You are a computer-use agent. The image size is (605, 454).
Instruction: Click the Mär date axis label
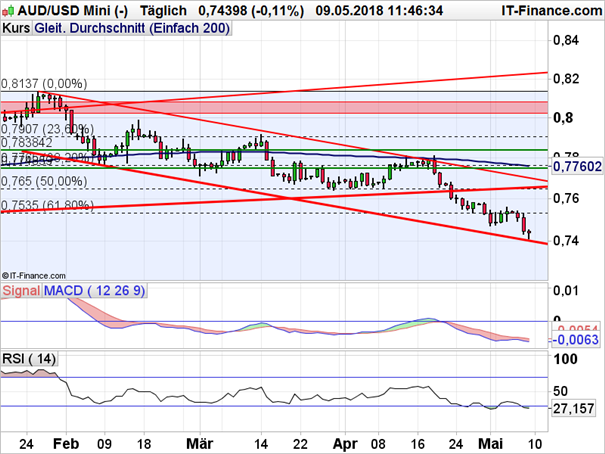coord(199,444)
